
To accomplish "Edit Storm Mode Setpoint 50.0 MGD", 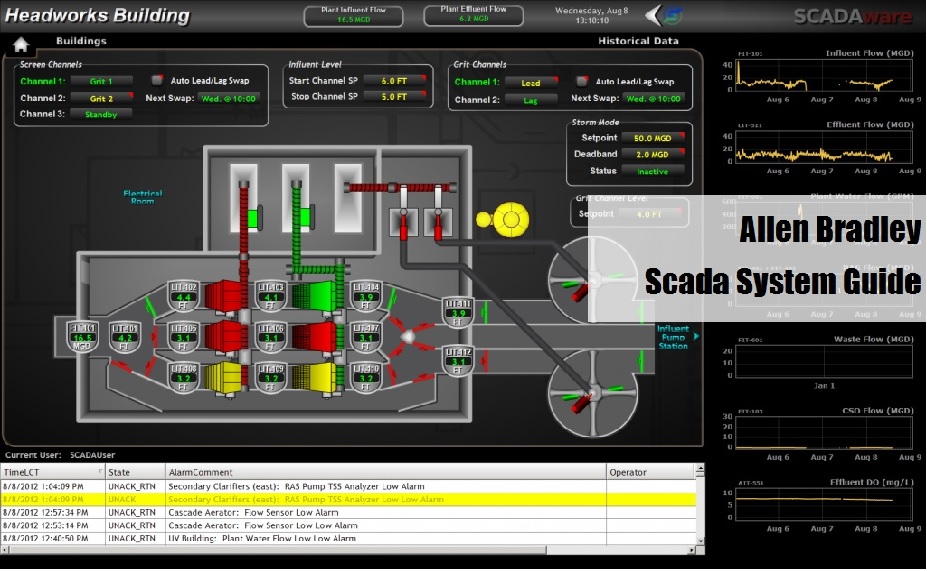I will (653, 138).
